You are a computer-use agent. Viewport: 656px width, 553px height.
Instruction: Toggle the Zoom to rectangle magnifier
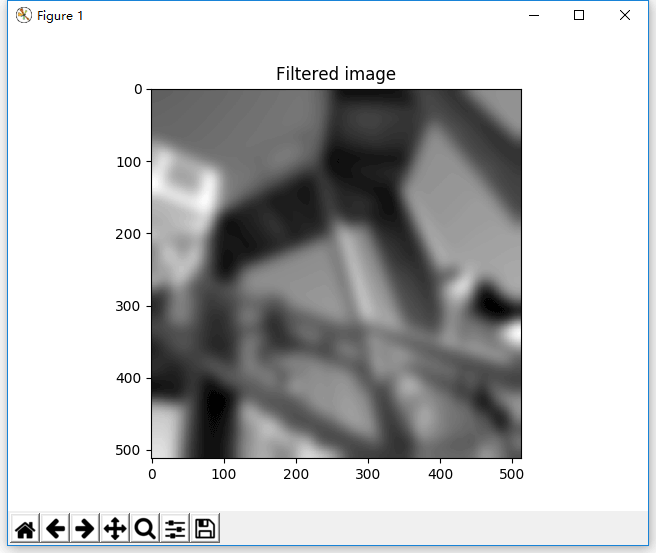[x=145, y=529]
